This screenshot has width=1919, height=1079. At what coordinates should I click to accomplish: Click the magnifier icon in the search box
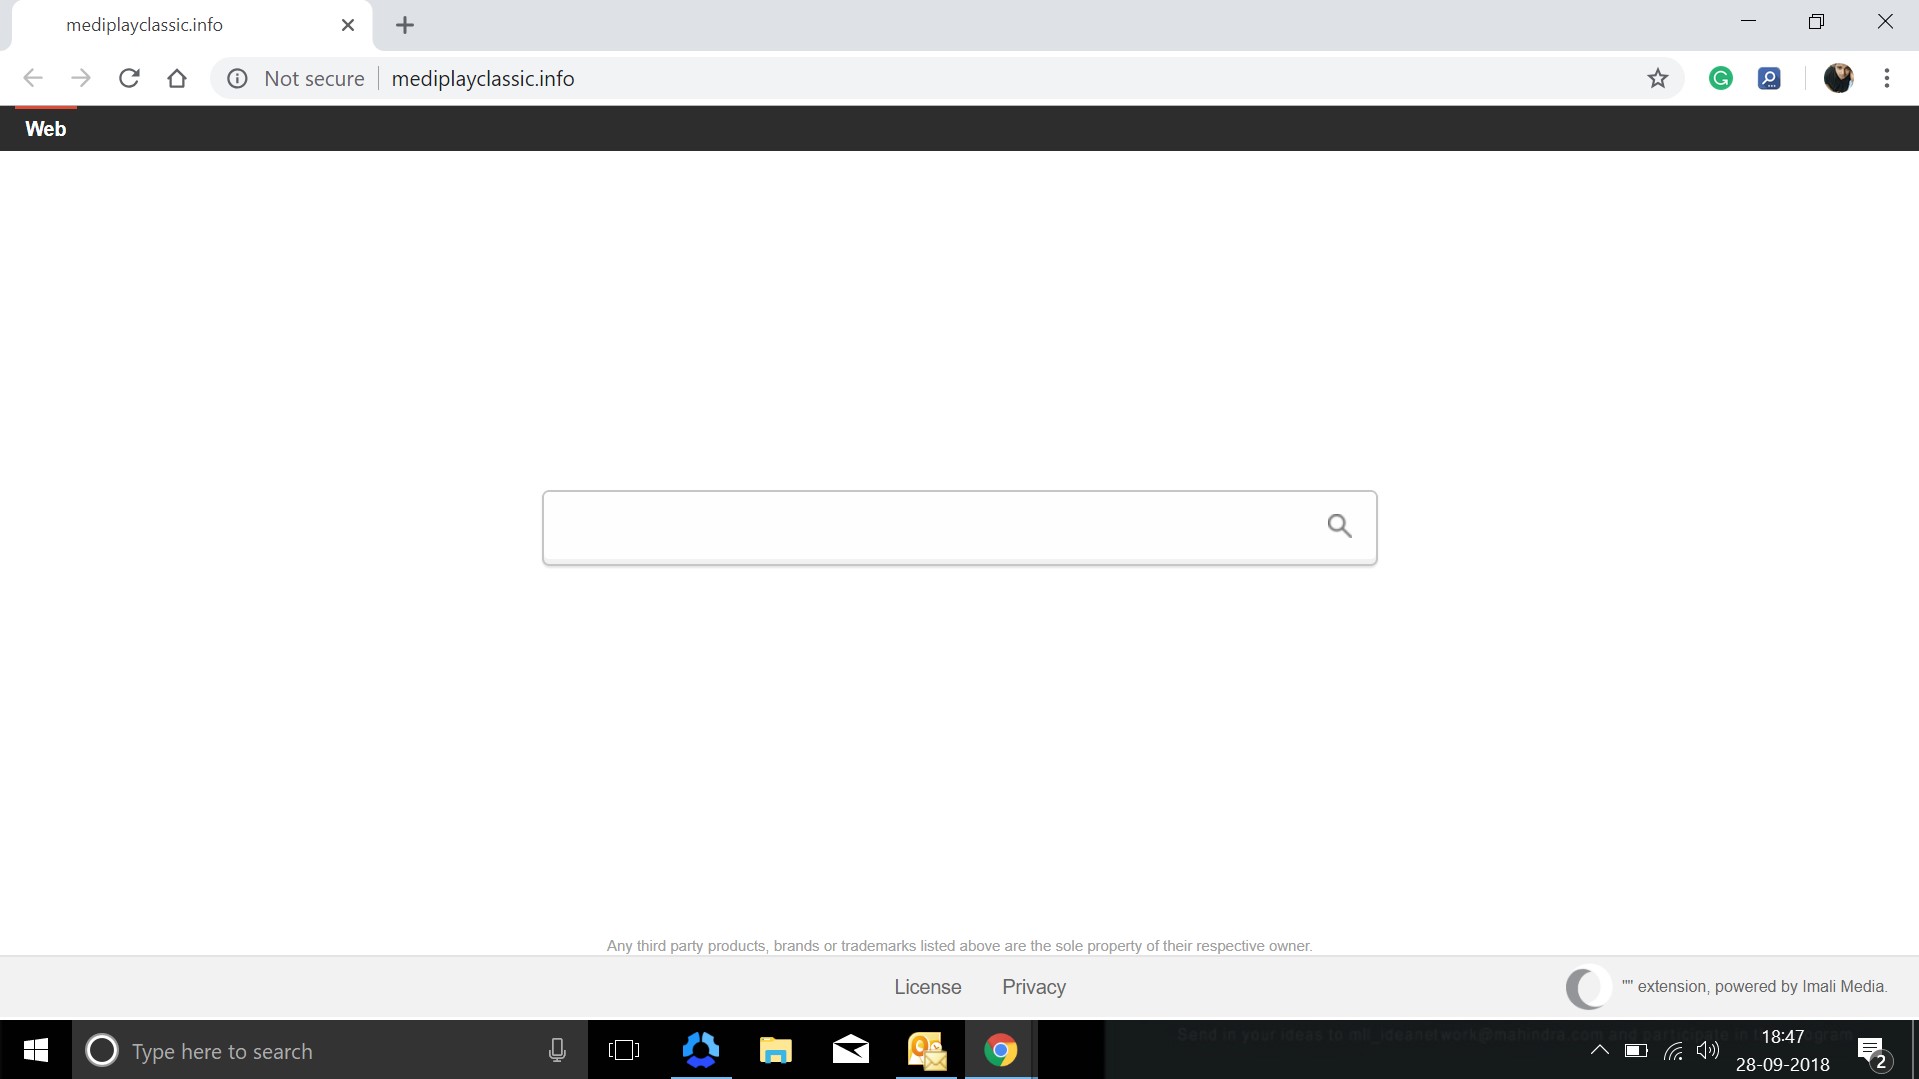(1340, 526)
